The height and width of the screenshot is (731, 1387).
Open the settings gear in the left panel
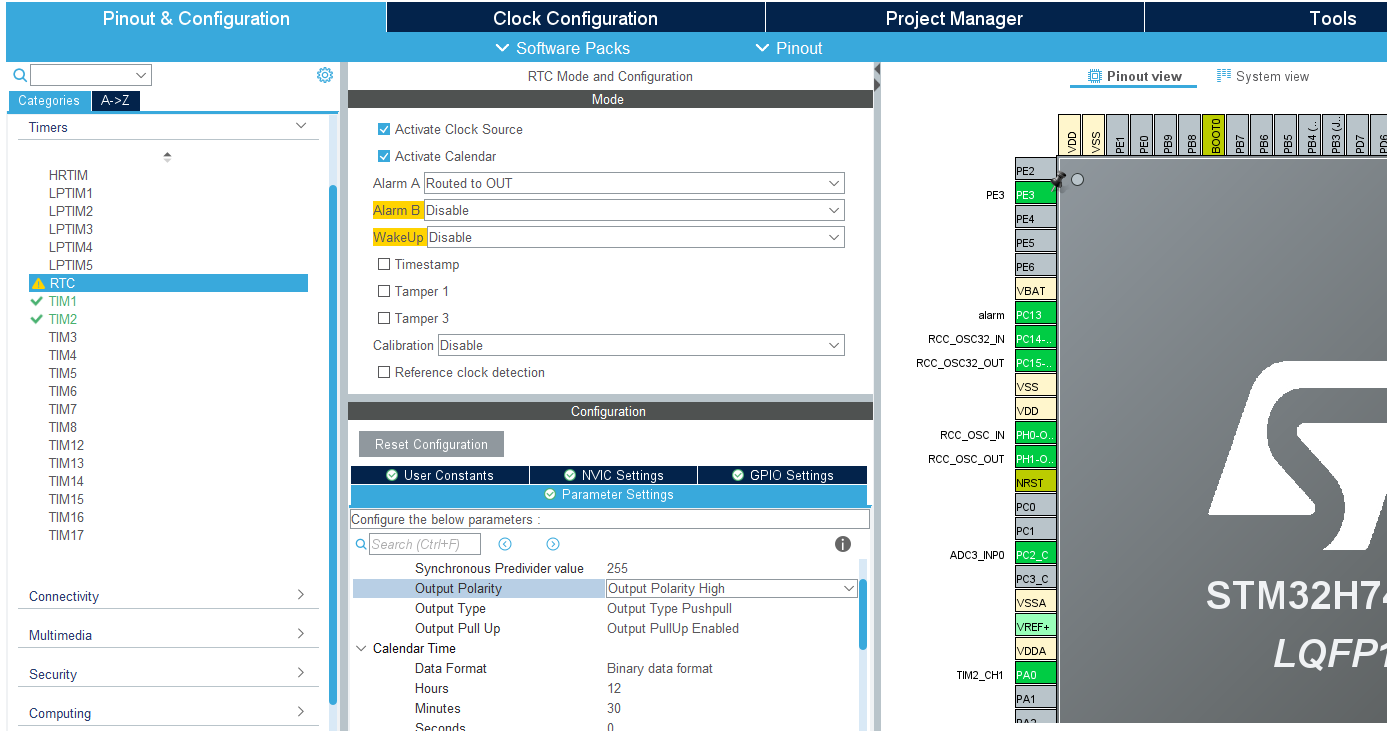324,74
